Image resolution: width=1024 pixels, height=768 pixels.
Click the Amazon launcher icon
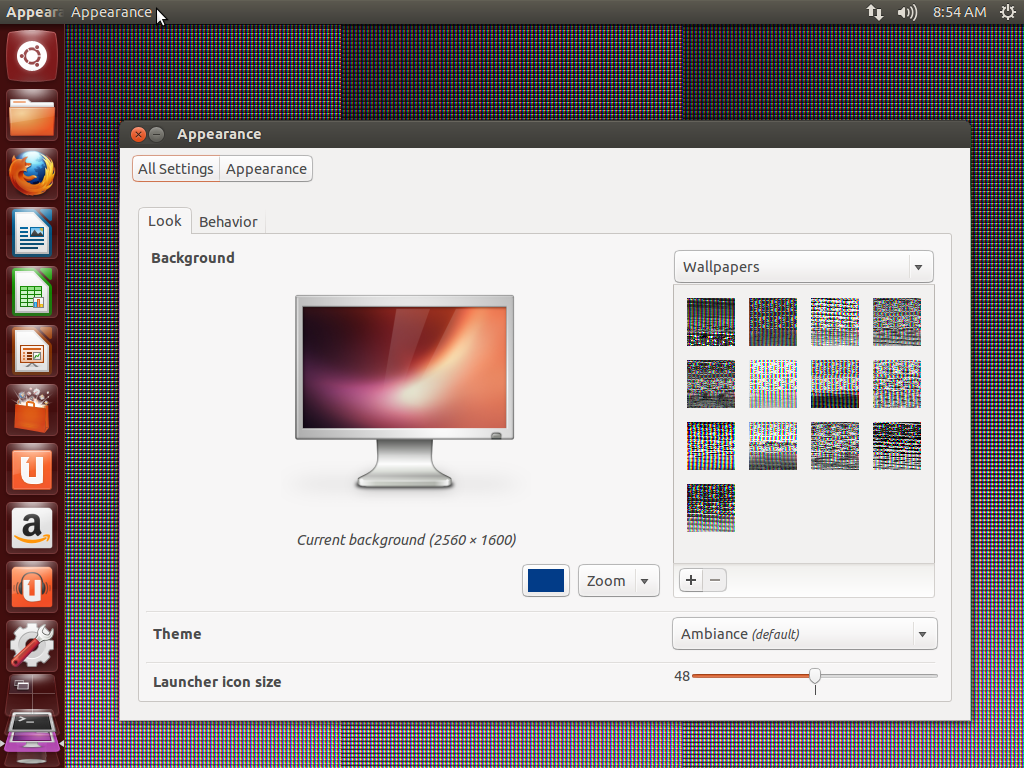[32, 527]
